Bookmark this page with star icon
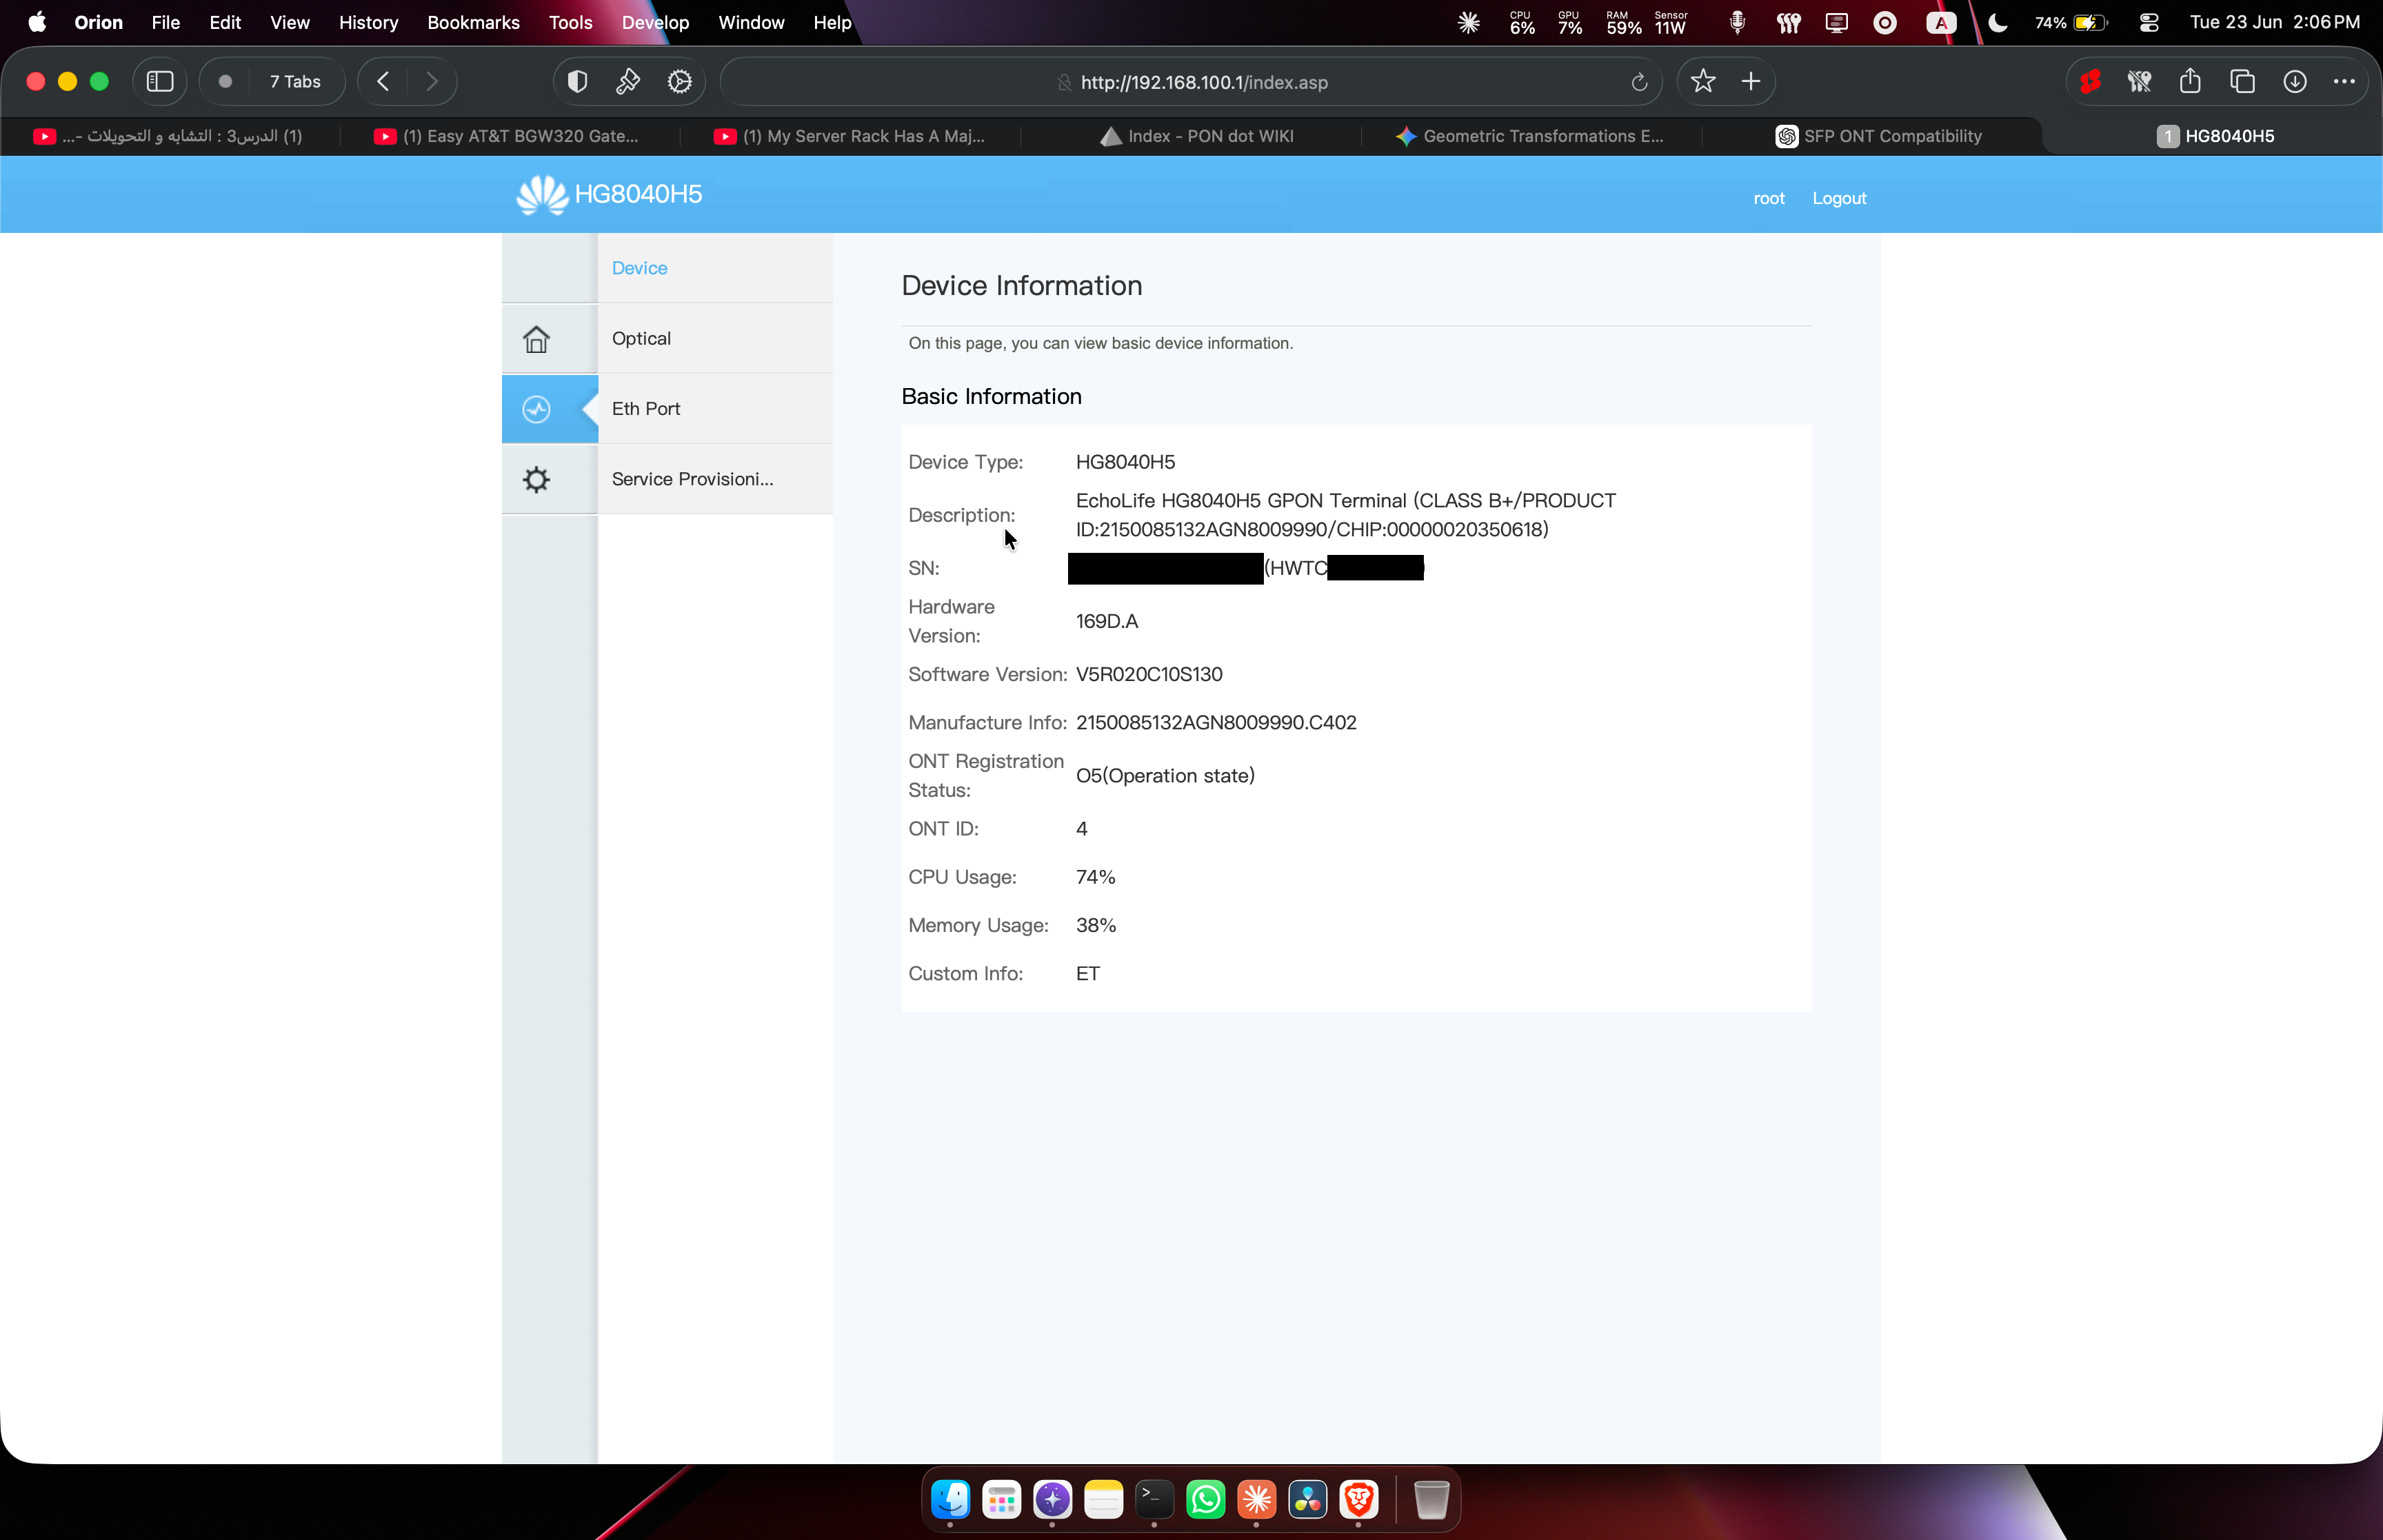 (x=1703, y=82)
